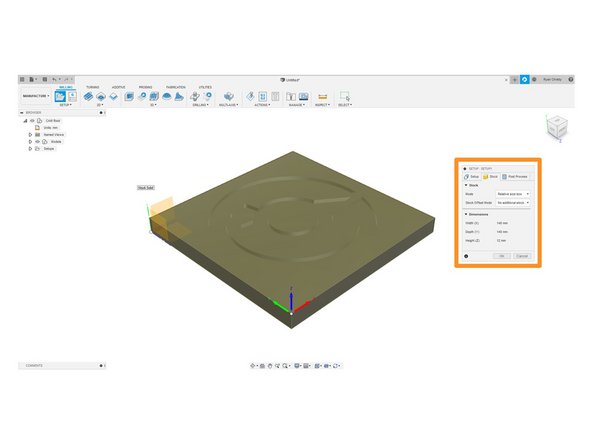Click the Pan hand icon in navigation bar
592x444 pixels.
click(x=270, y=365)
